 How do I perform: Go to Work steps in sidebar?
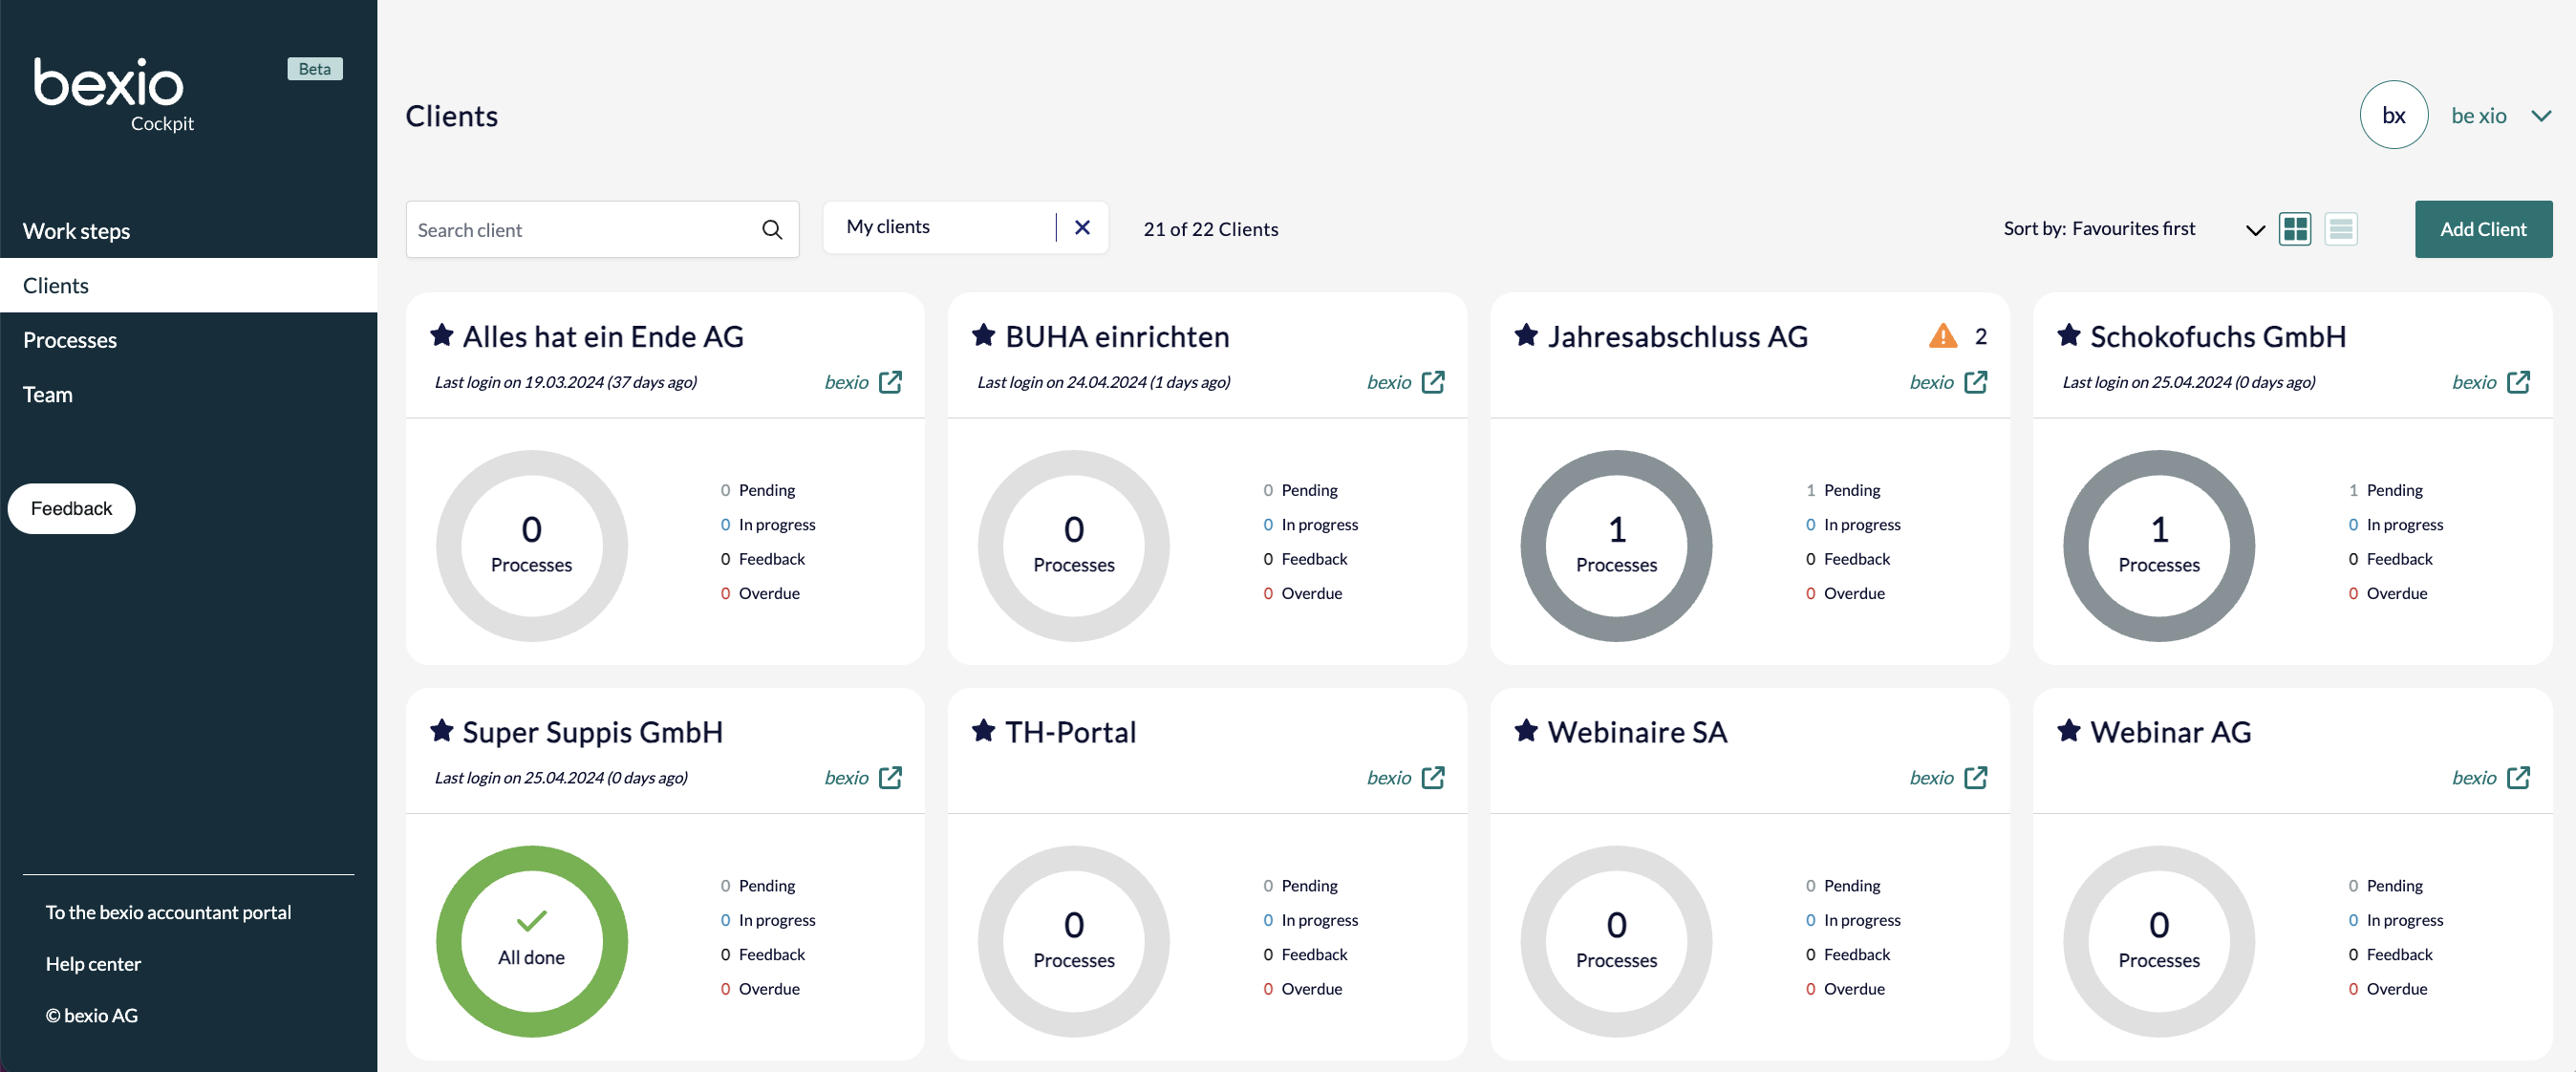77,231
